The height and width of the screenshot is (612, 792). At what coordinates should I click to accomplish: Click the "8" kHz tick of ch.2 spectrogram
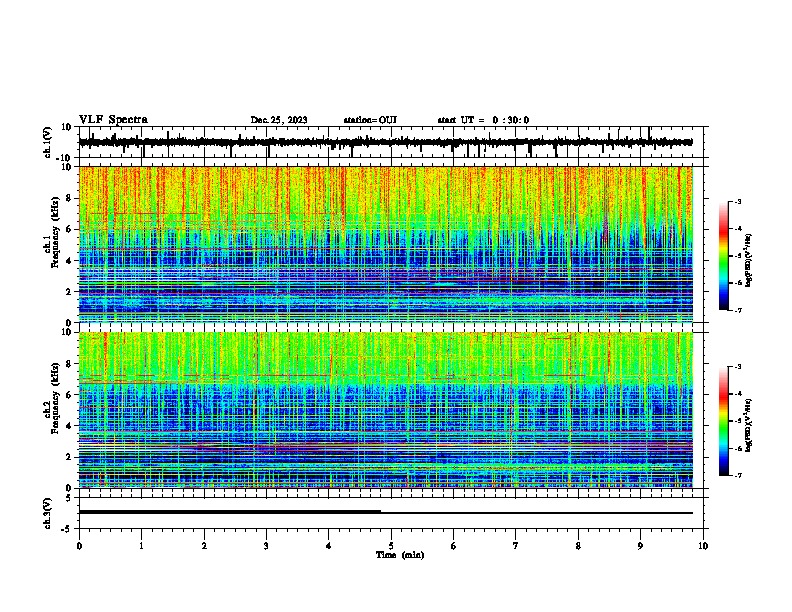[69, 364]
